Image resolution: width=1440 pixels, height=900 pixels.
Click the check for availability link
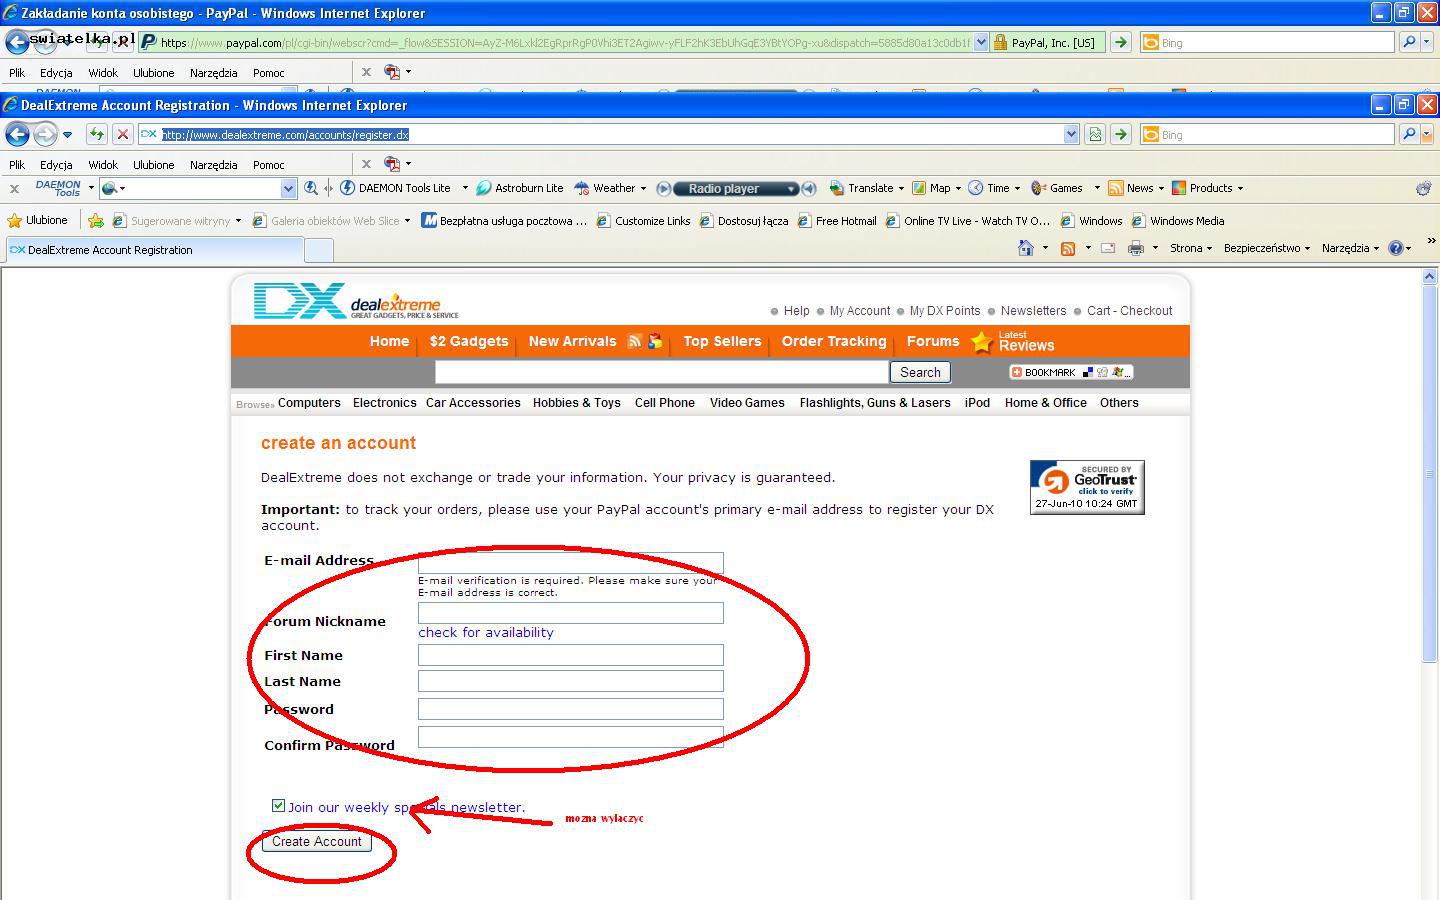[486, 632]
